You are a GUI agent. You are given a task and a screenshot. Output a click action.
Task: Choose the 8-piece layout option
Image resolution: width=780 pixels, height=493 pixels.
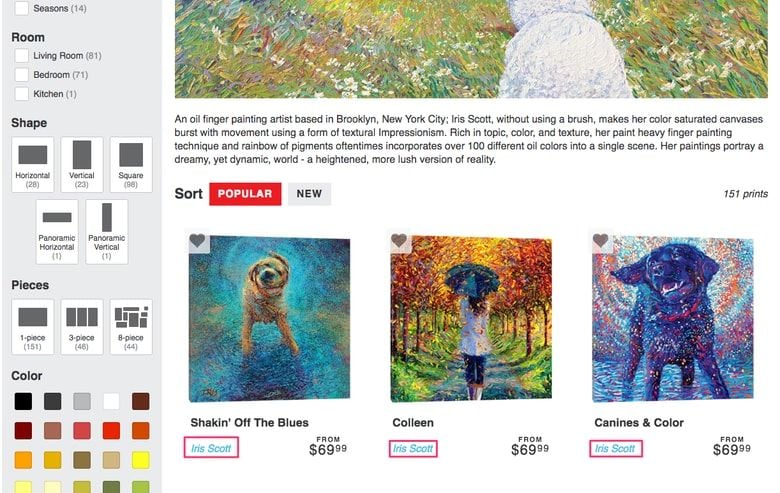point(131,327)
